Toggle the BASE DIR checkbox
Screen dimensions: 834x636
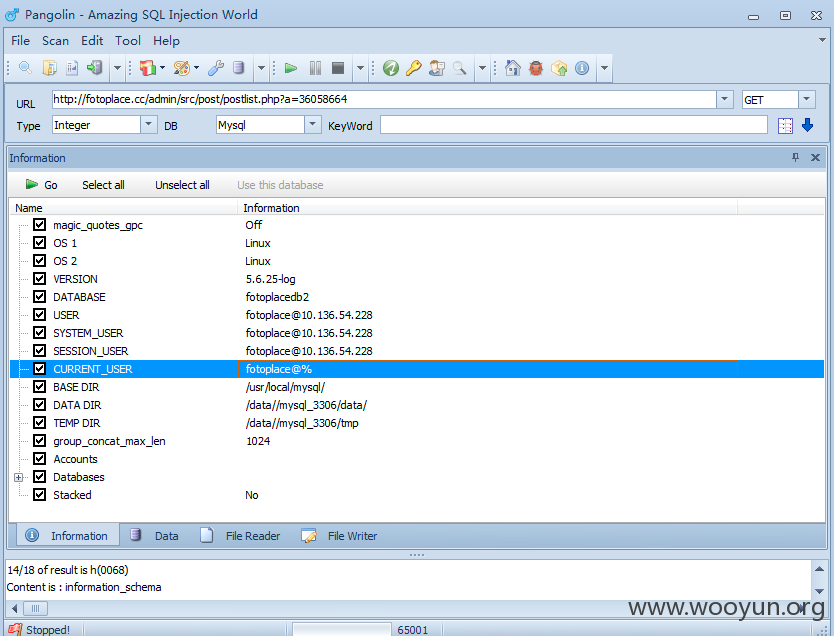coord(39,387)
